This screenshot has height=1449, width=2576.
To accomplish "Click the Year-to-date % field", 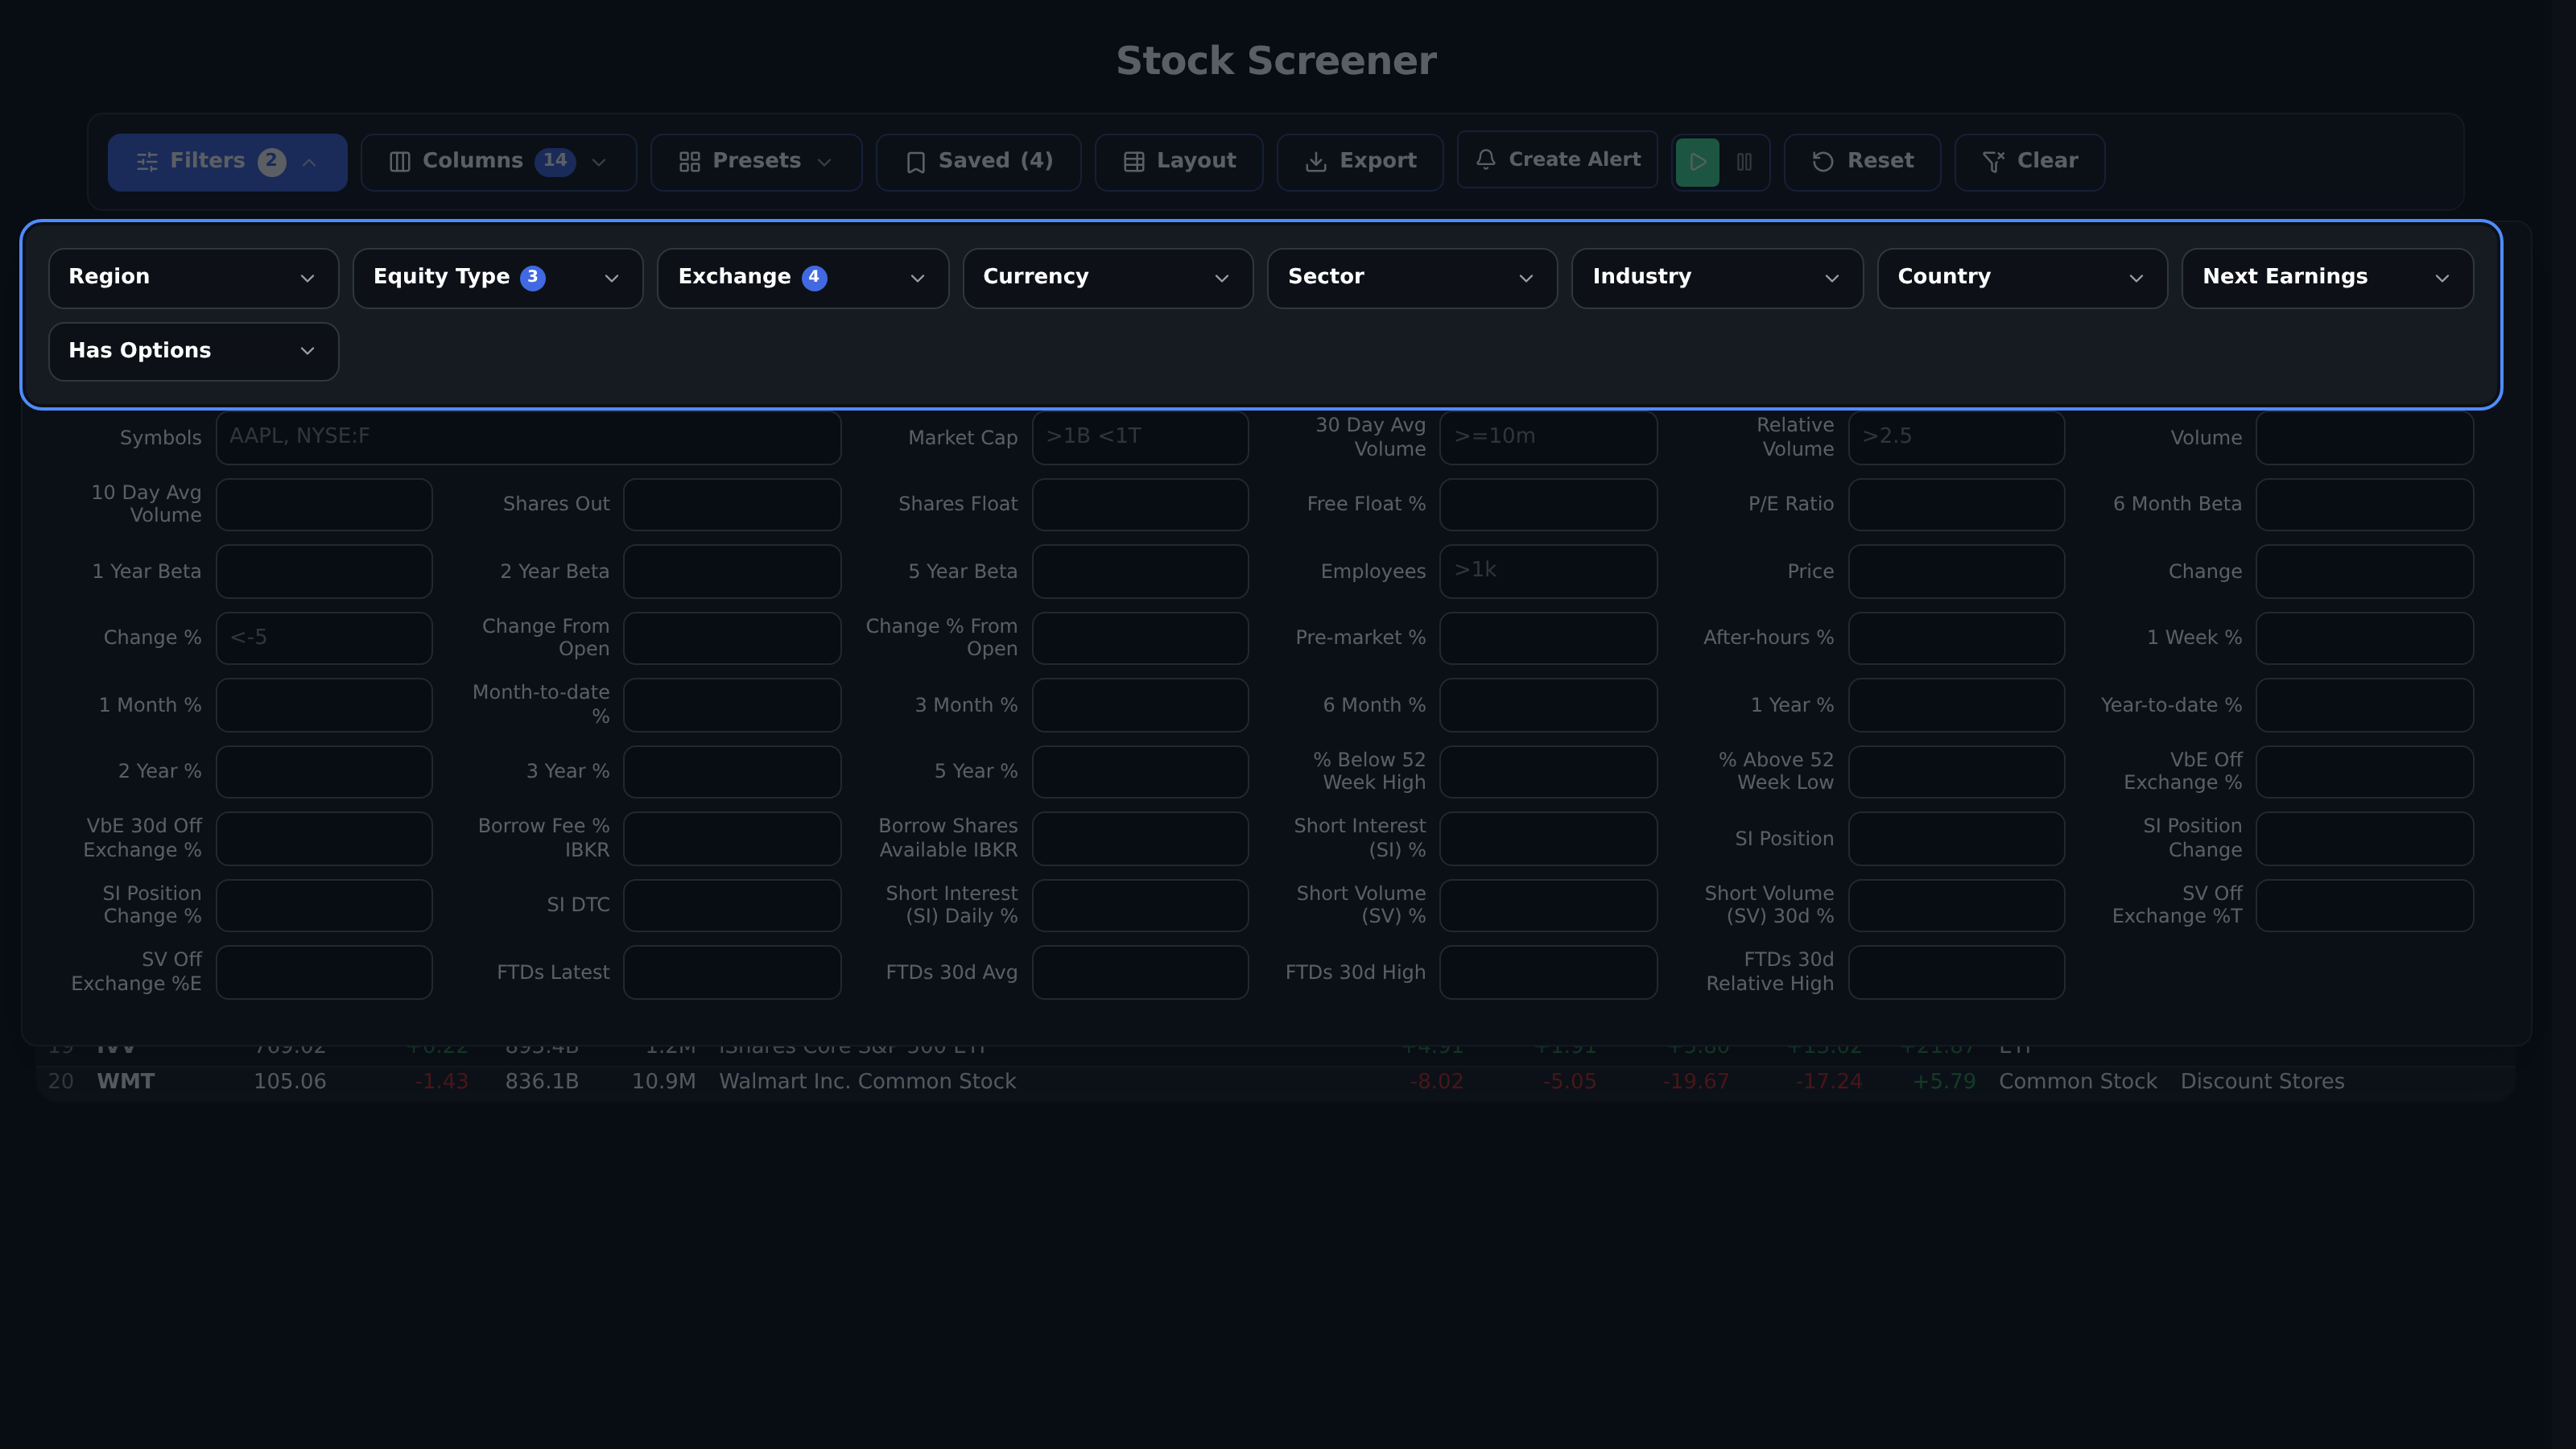I will pyautogui.click(x=2365, y=705).
